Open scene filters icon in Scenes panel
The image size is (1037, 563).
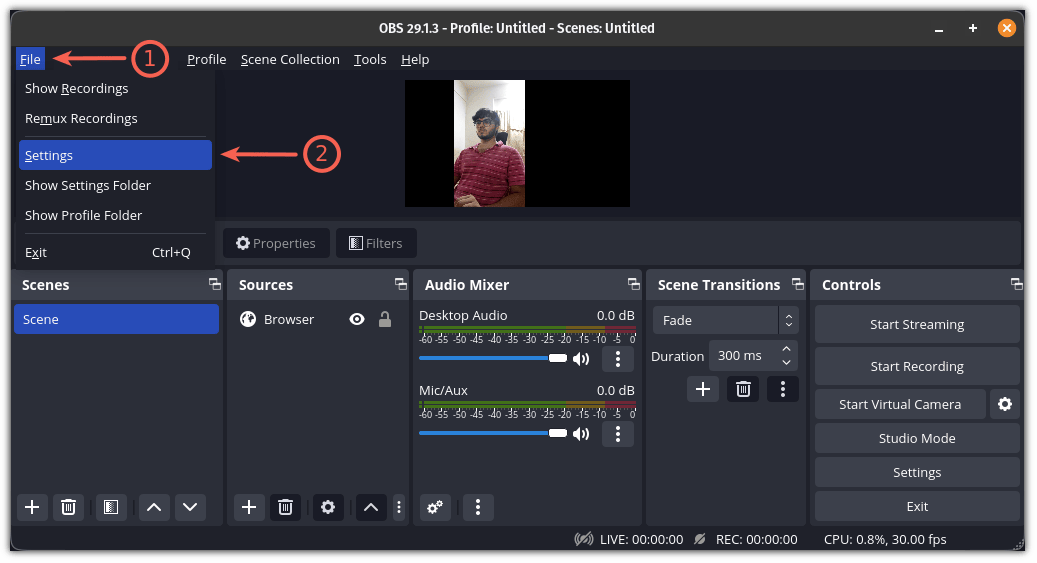[111, 507]
